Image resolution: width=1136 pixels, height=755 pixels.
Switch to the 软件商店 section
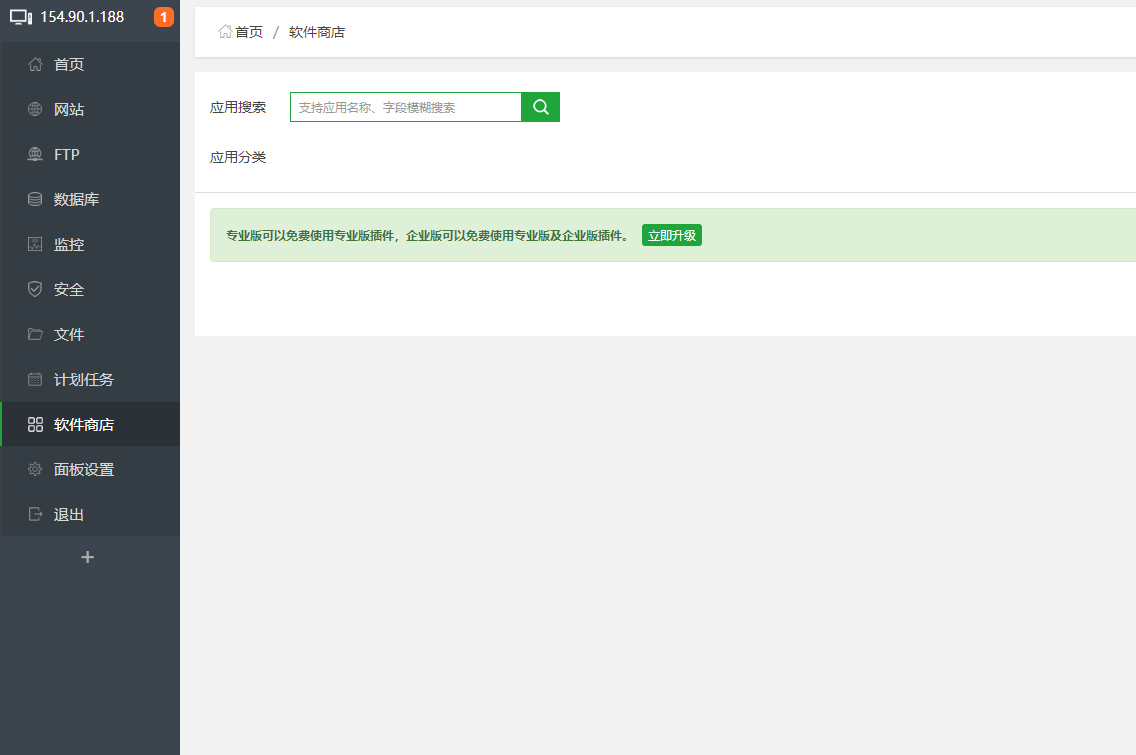click(85, 424)
